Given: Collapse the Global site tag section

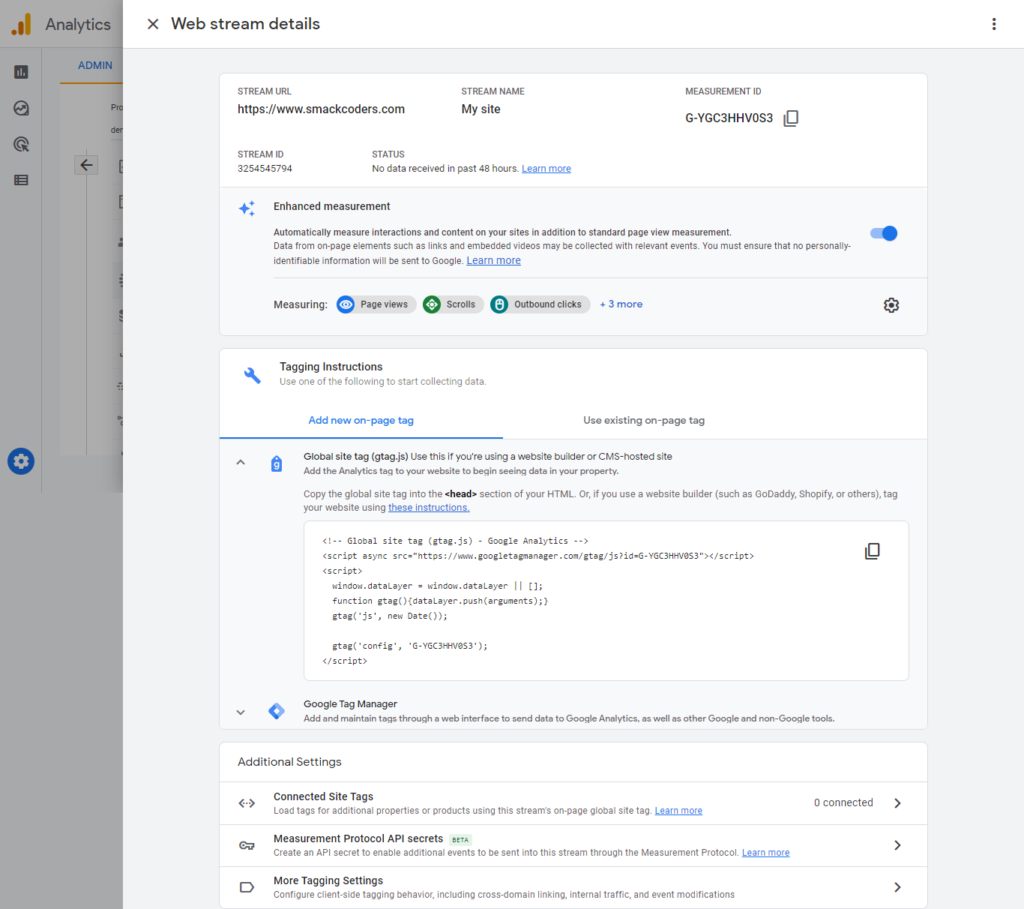Looking at the screenshot, I should pos(240,462).
